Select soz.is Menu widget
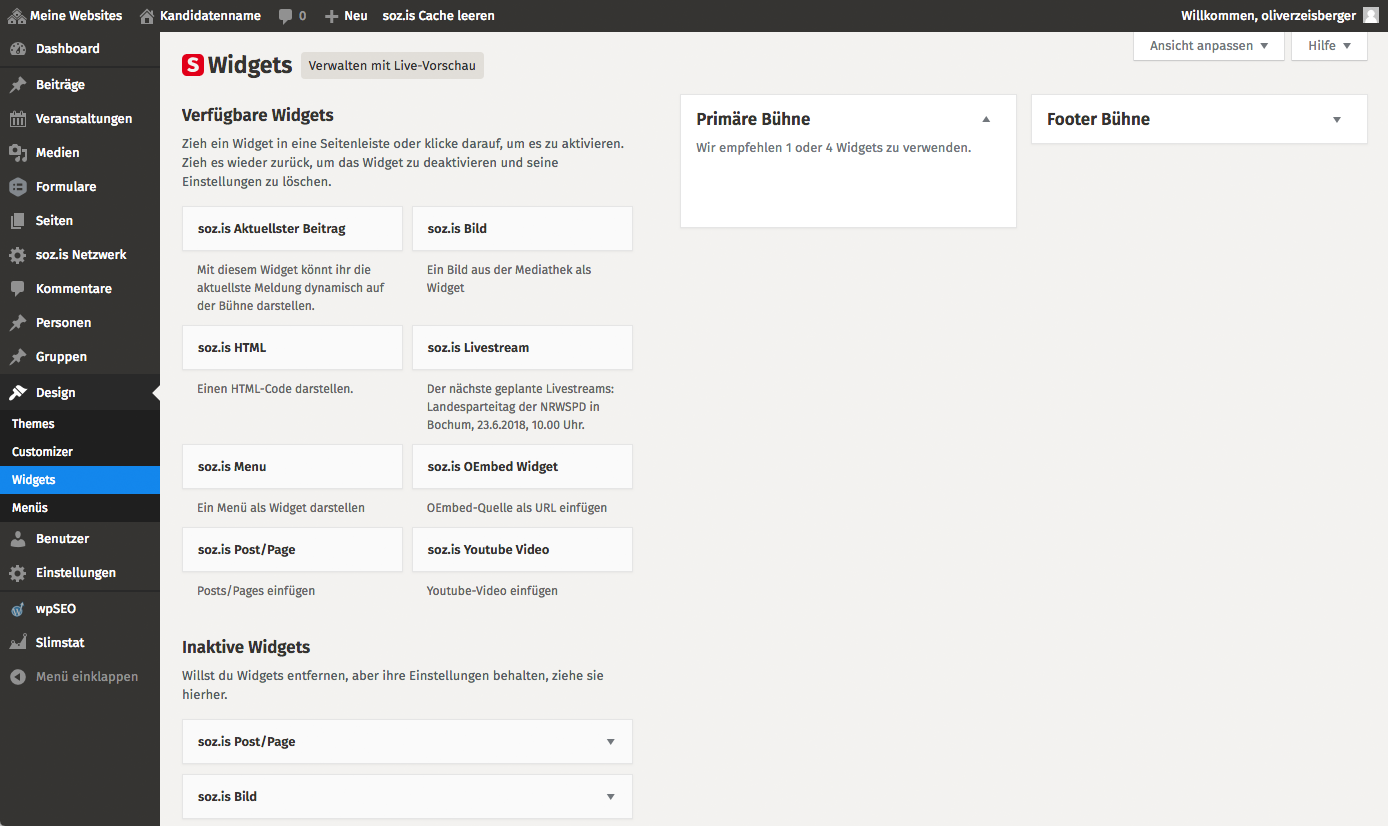The height and width of the screenshot is (826, 1388). [293, 467]
